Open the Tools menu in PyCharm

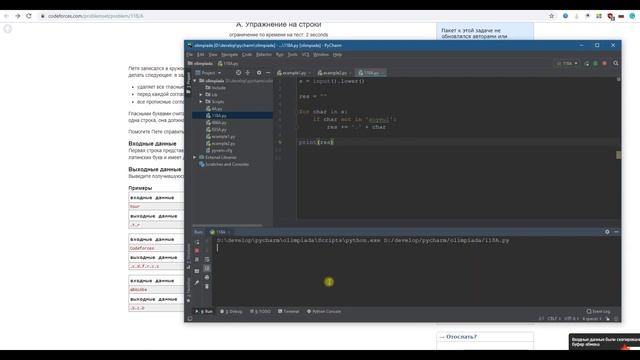pyautogui.click(x=293, y=54)
